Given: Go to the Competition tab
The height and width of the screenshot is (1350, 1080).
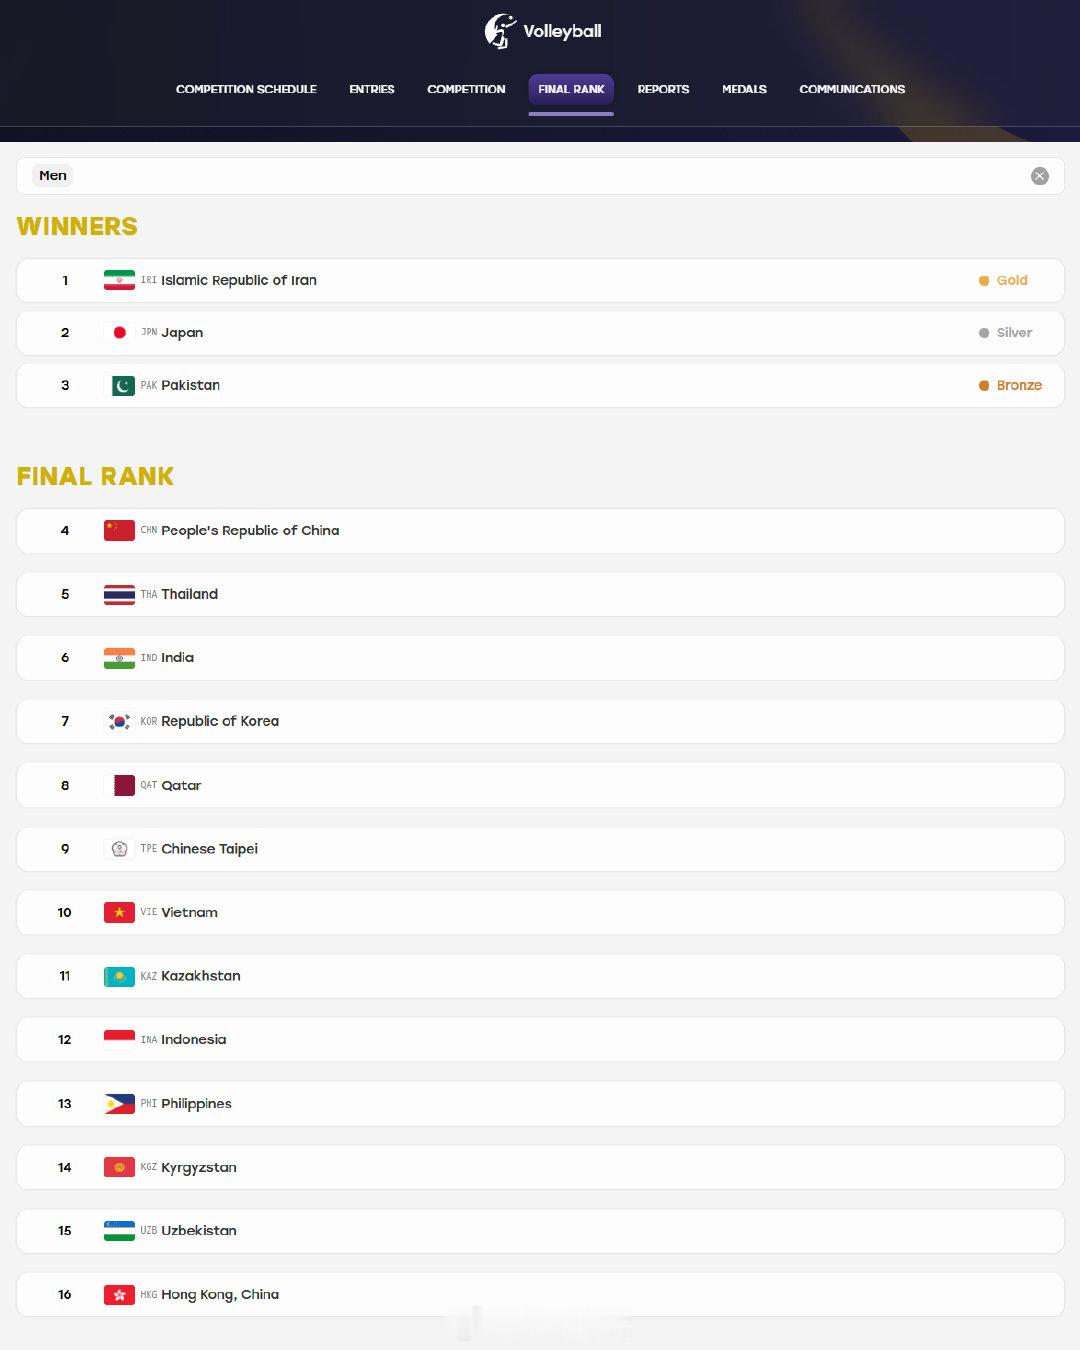Looking at the screenshot, I should point(466,89).
